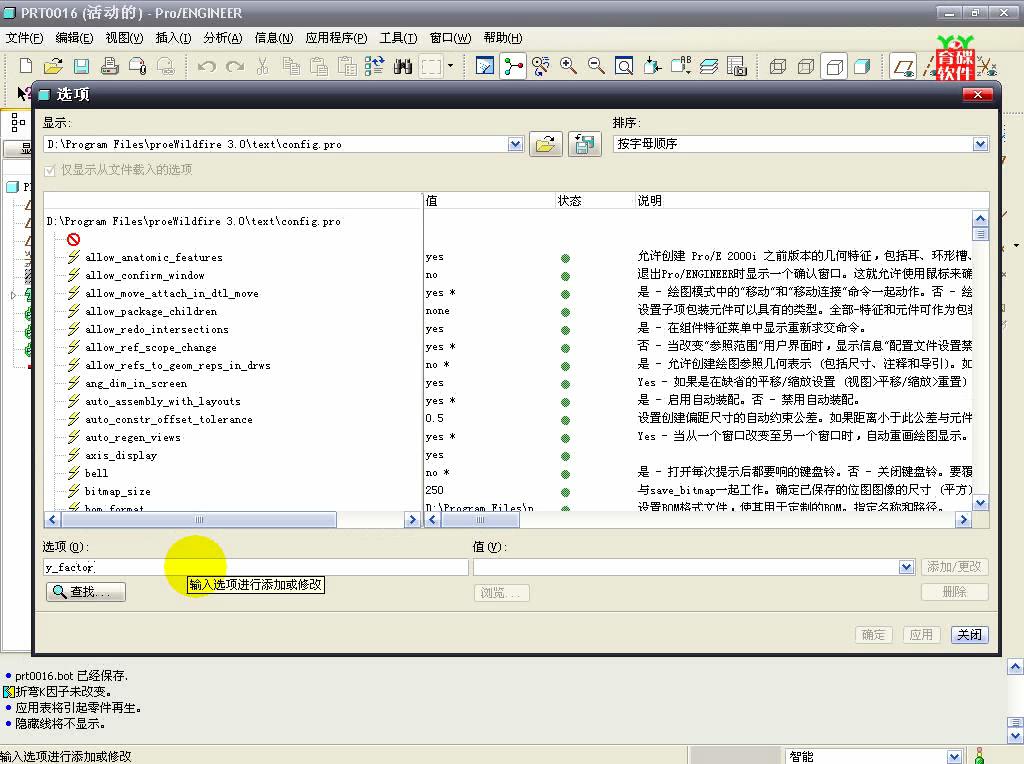Select the Hidden Line display mode icon
Screen dimensions: 1024x764
click(x=807, y=66)
